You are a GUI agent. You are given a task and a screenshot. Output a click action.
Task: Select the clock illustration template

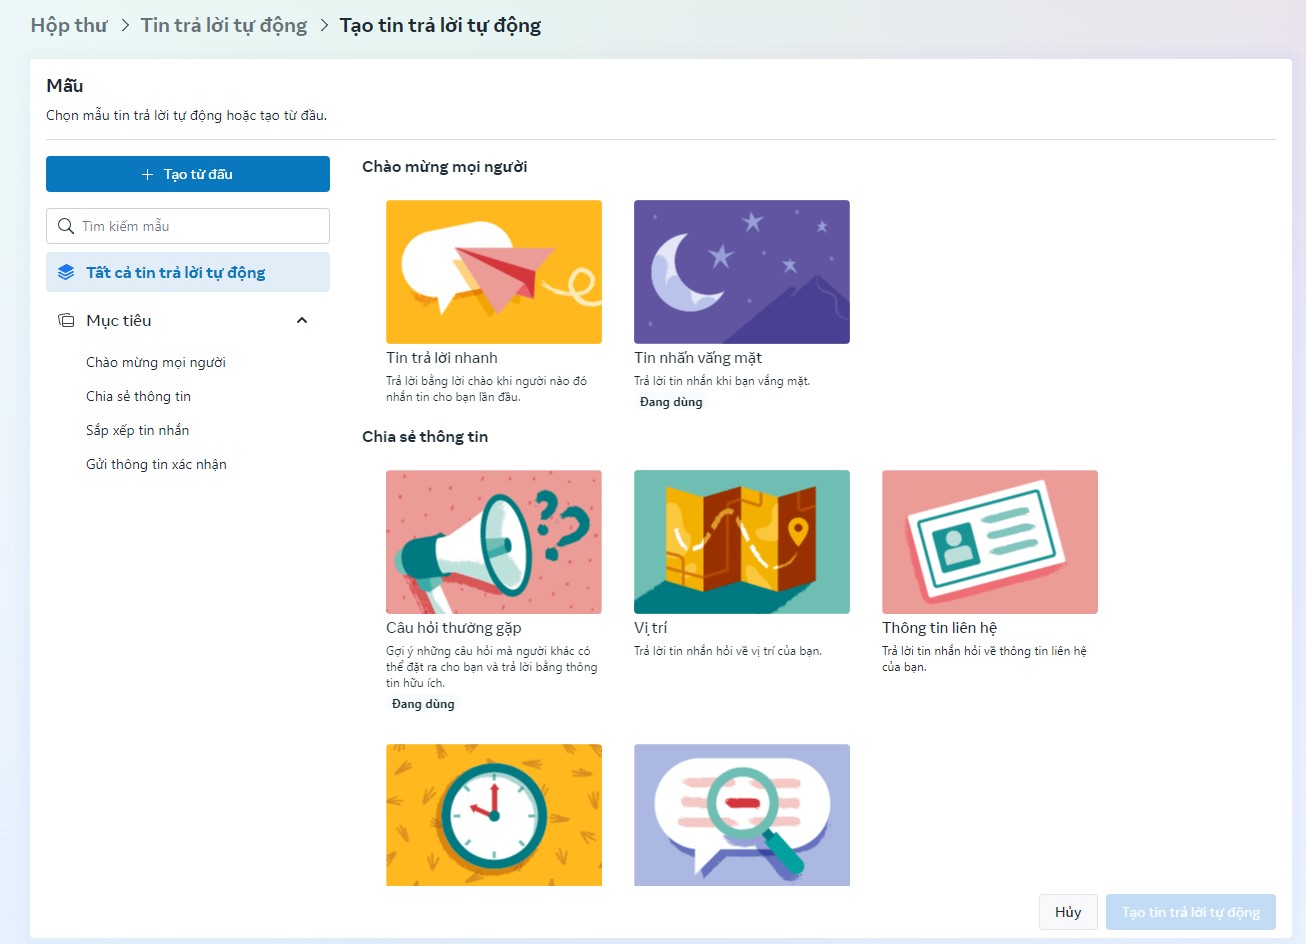493,814
